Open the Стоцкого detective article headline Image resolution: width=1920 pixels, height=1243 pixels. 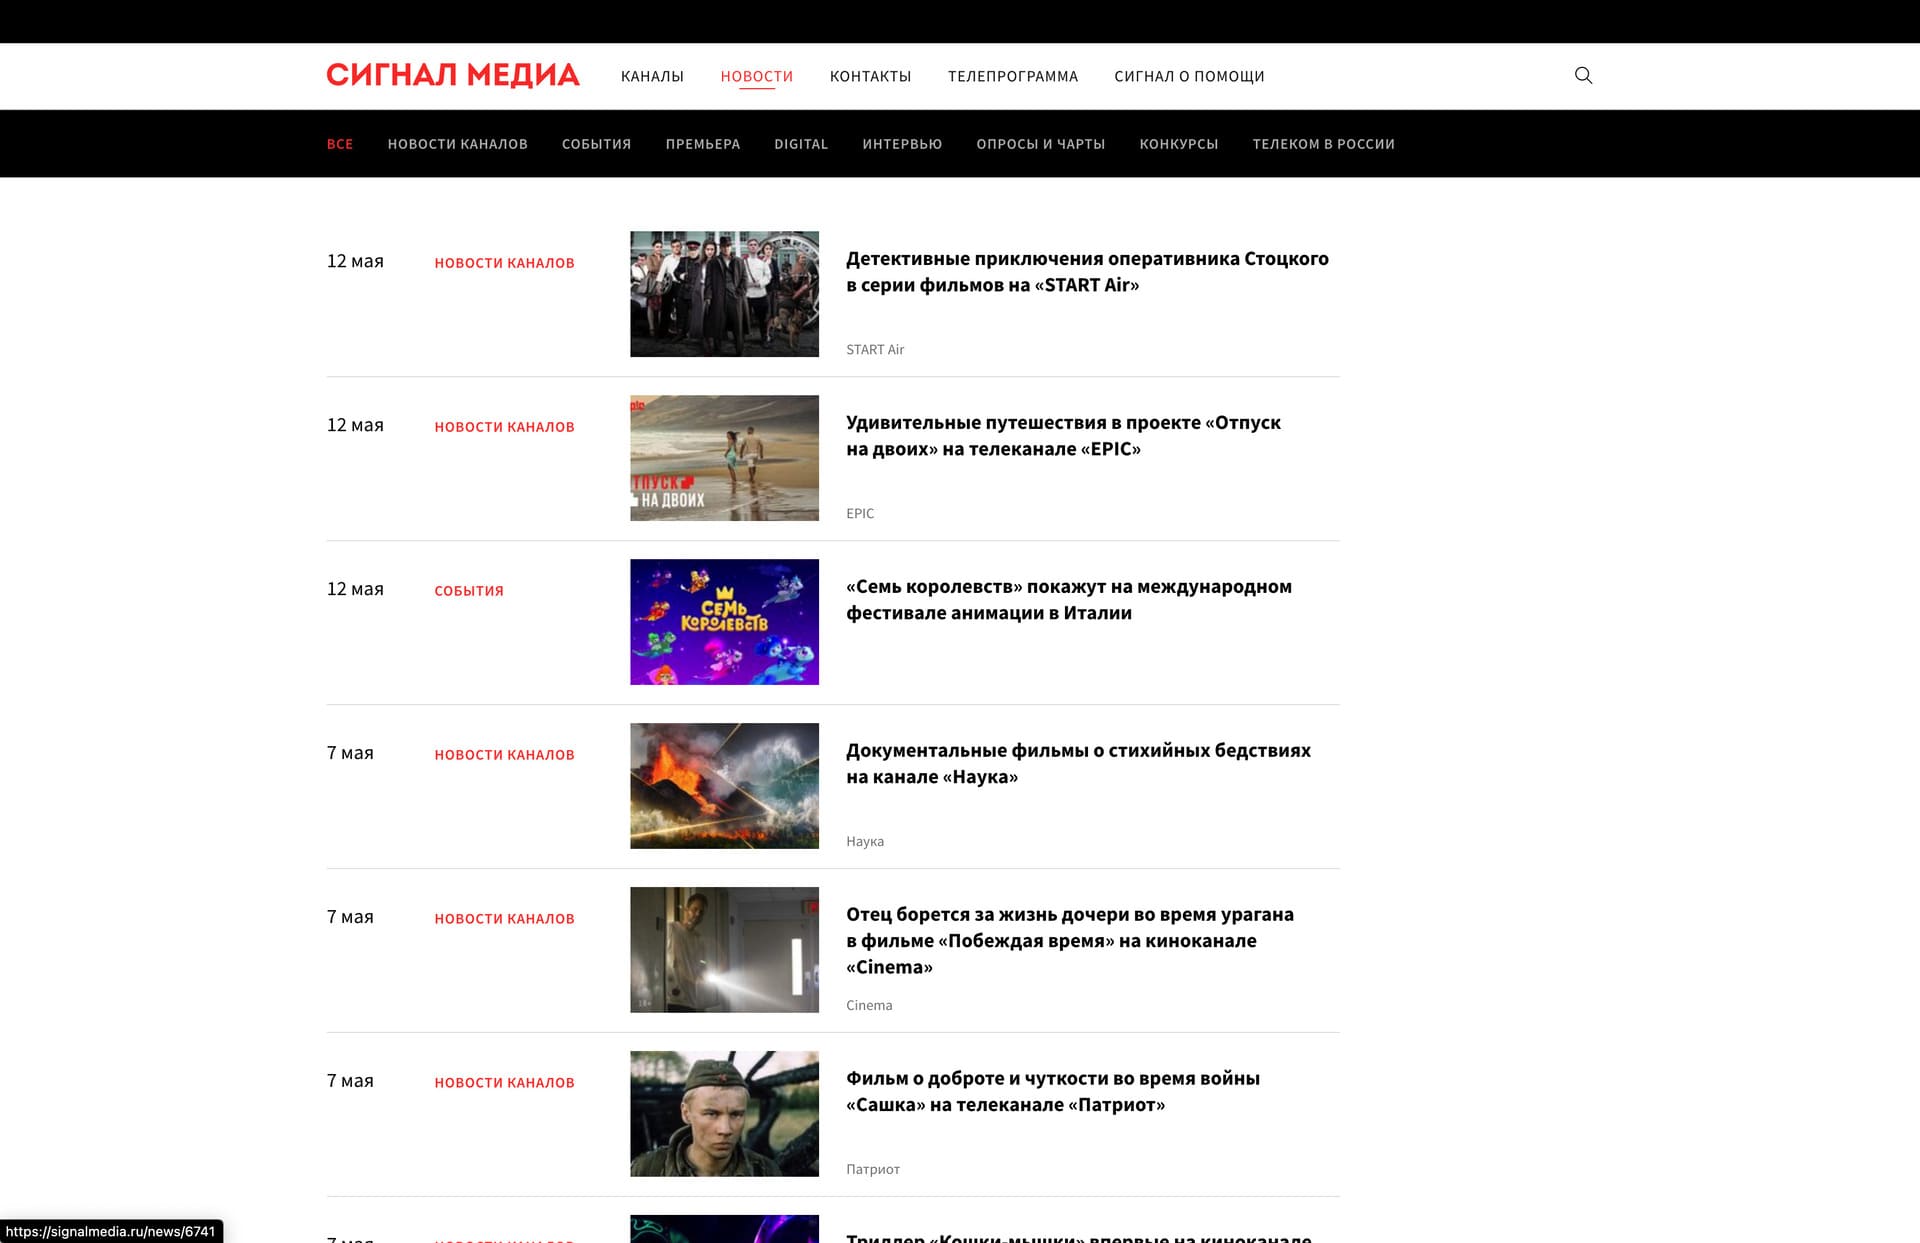click(1086, 271)
